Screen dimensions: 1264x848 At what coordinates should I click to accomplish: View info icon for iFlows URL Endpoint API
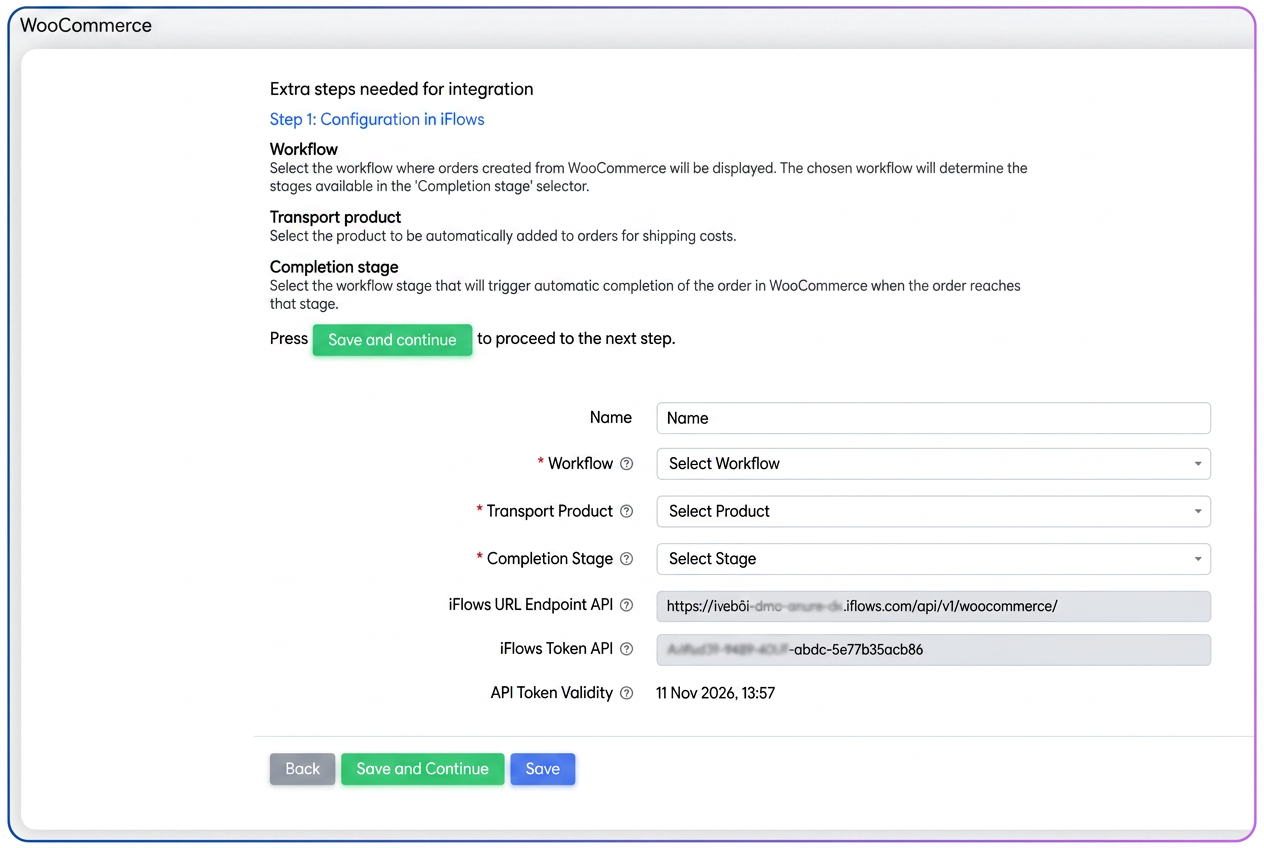click(x=627, y=605)
